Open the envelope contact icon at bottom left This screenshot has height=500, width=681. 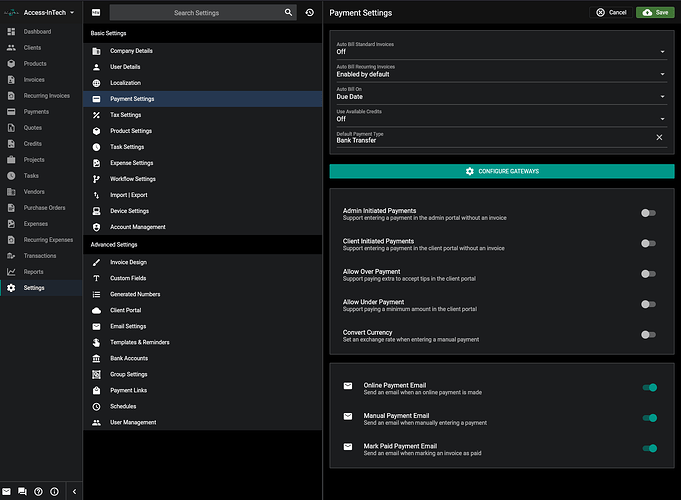pos(7,491)
